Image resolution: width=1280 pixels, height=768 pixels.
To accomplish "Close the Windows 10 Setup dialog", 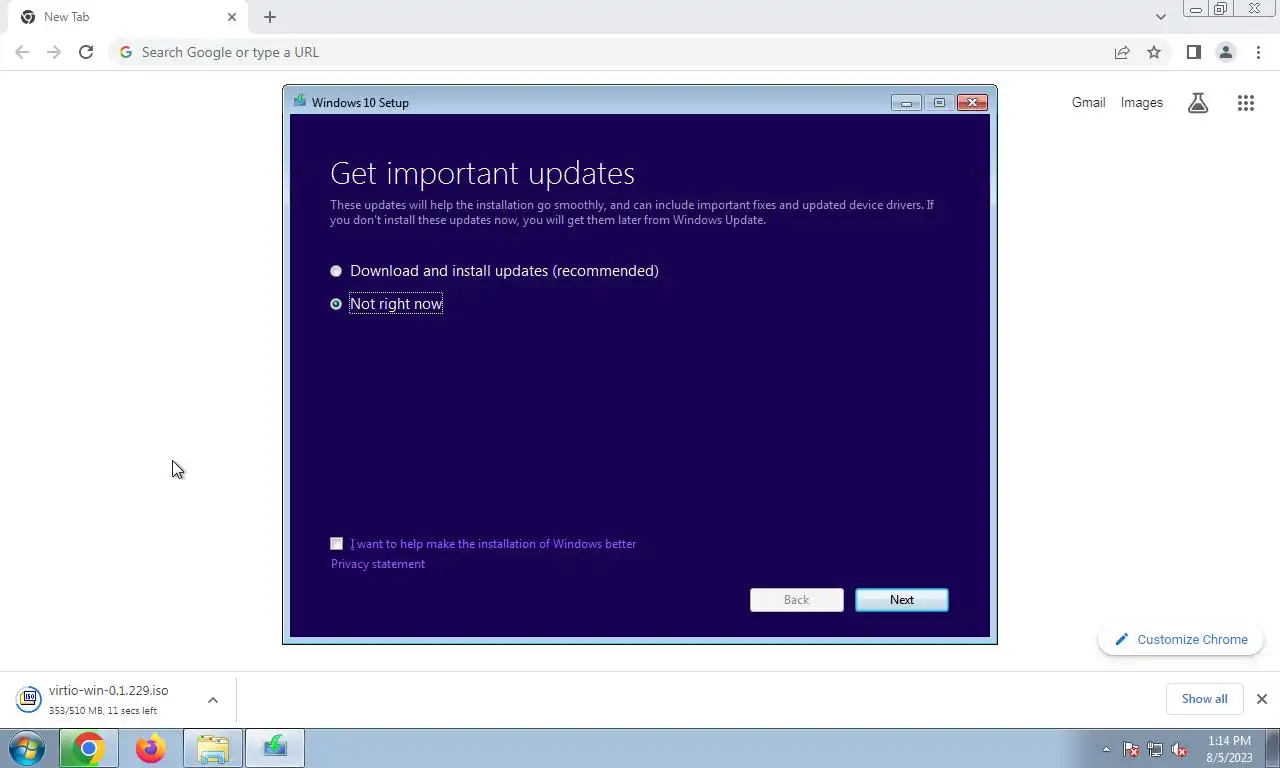I will tap(972, 102).
